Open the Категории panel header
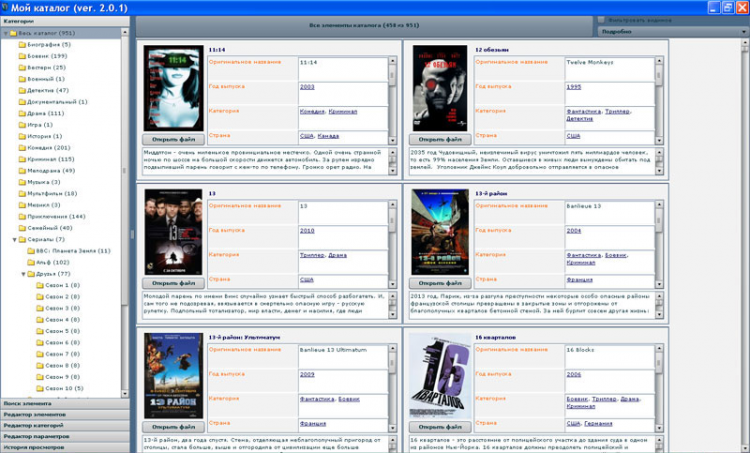 [x=65, y=22]
